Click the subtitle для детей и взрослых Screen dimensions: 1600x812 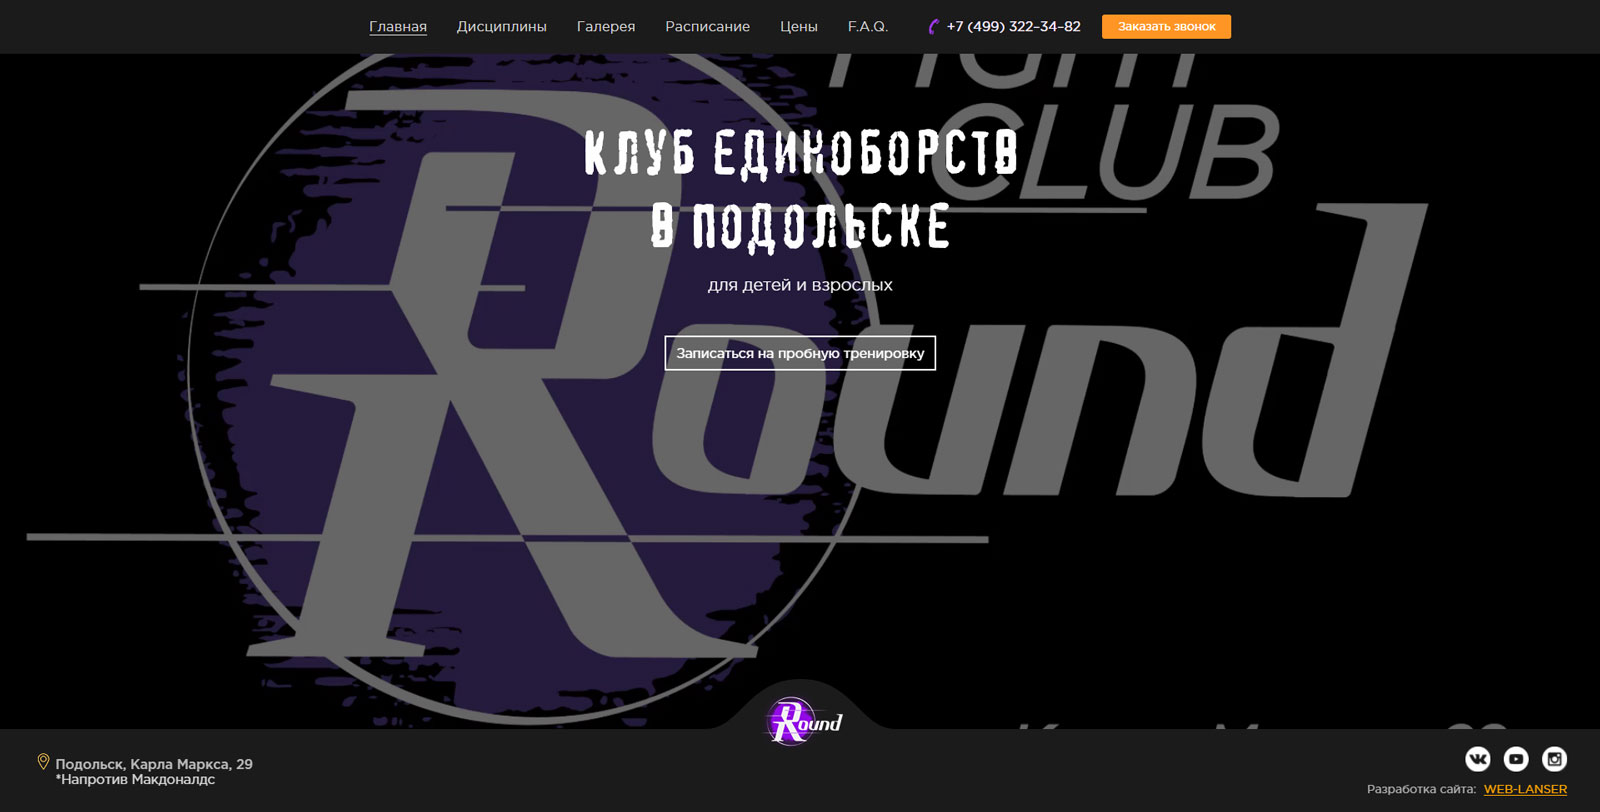(800, 285)
